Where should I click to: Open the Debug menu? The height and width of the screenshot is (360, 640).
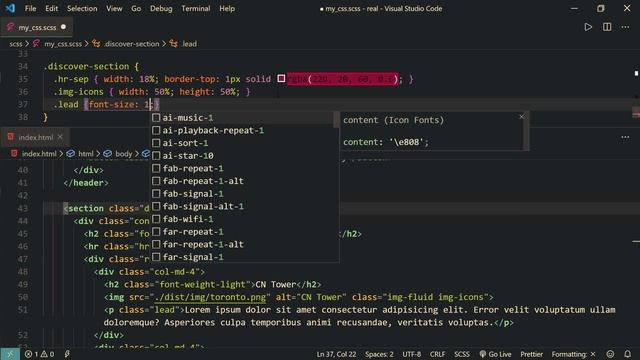[161, 8]
